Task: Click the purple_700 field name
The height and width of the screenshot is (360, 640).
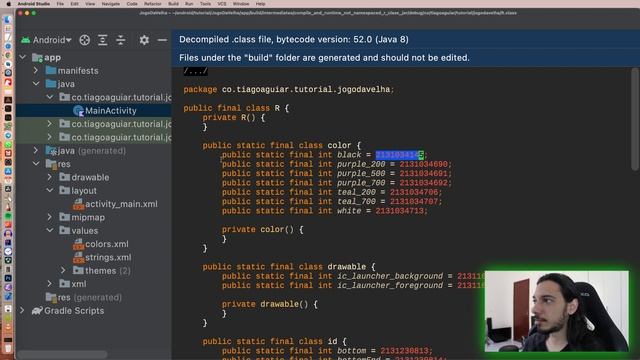Action: [x=361, y=183]
